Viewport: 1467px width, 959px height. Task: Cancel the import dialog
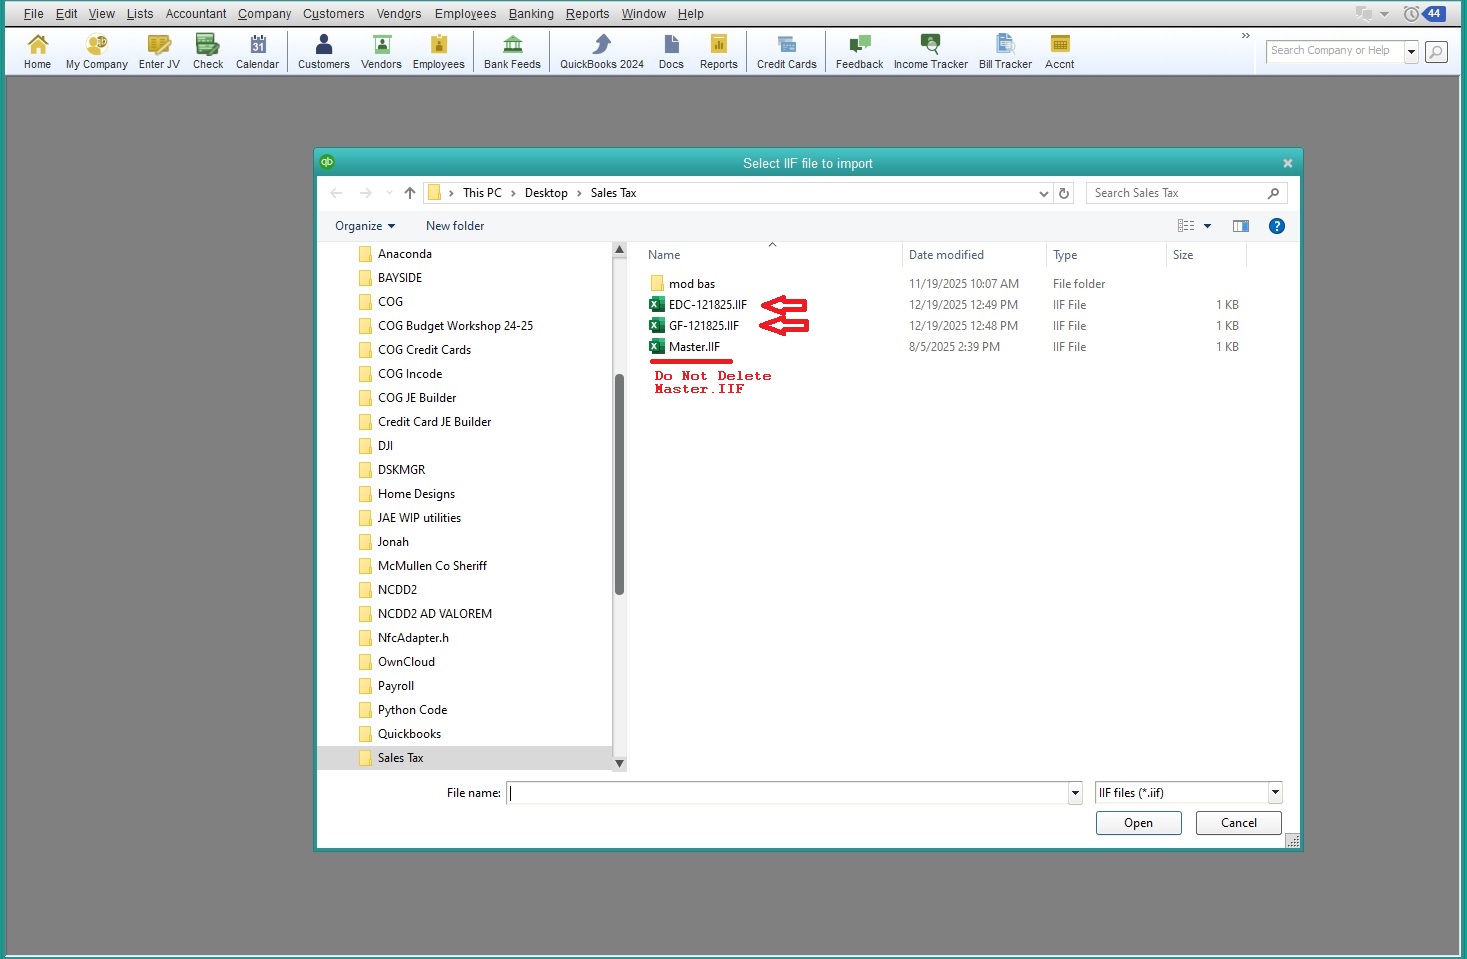pos(1238,823)
